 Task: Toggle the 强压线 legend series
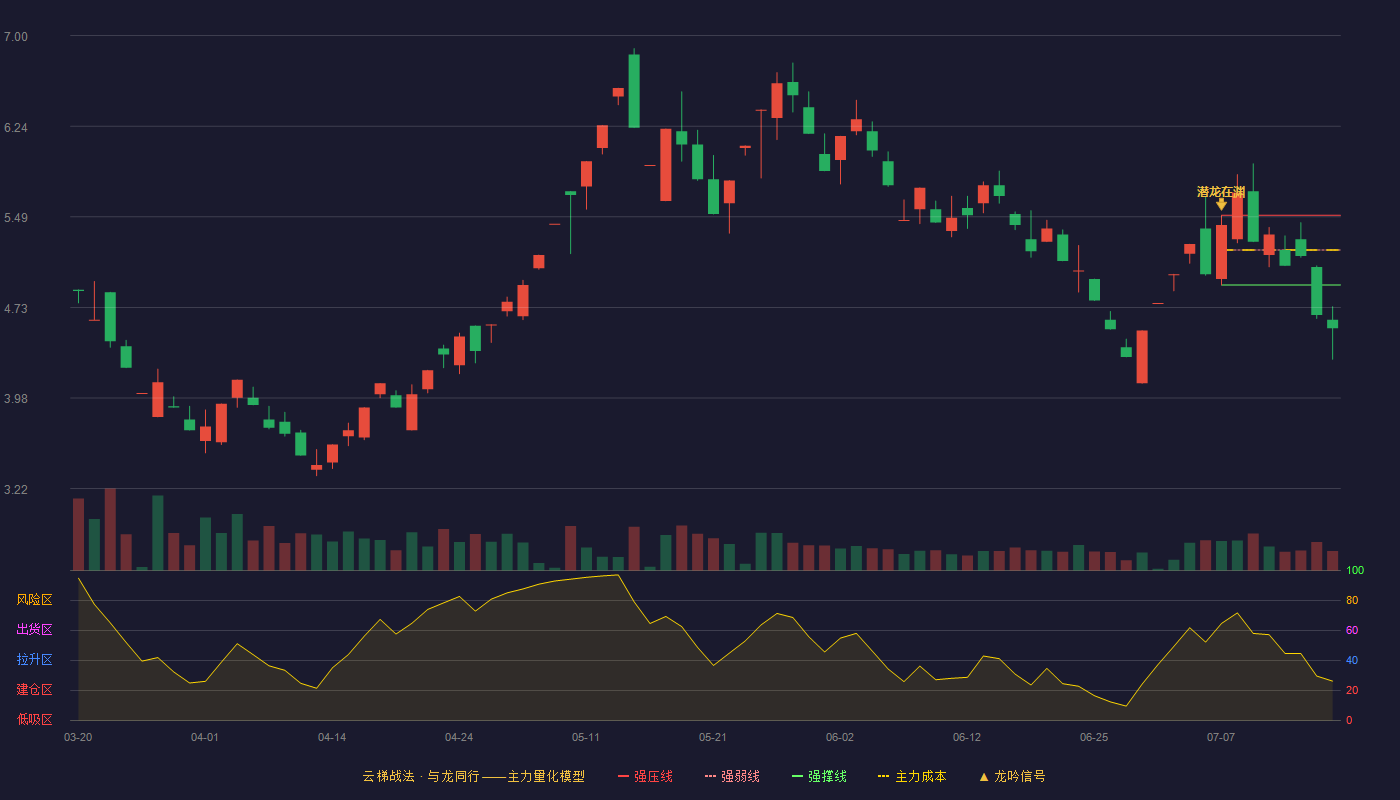pyautogui.click(x=645, y=776)
